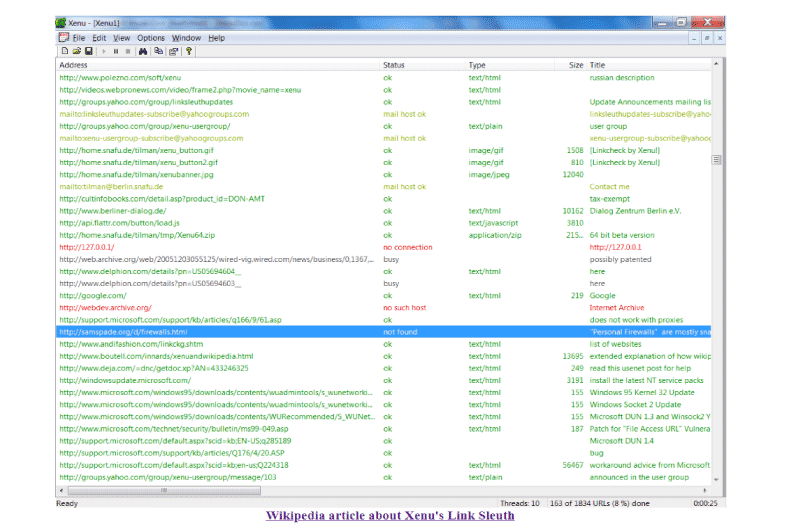Open the Edit menu

pyautogui.click(x=99, y=38)
